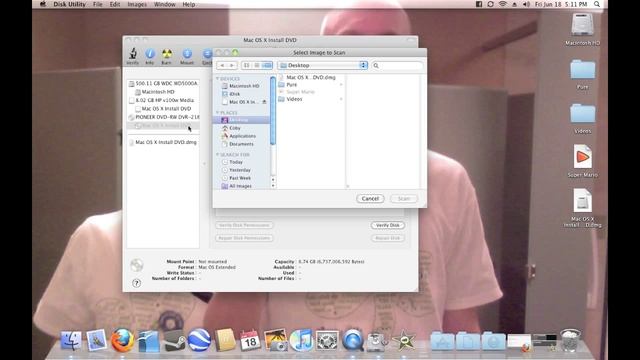Select the Mac OS X DVD.dmg file in dialog
640x360 pixels.
point(311,77)
